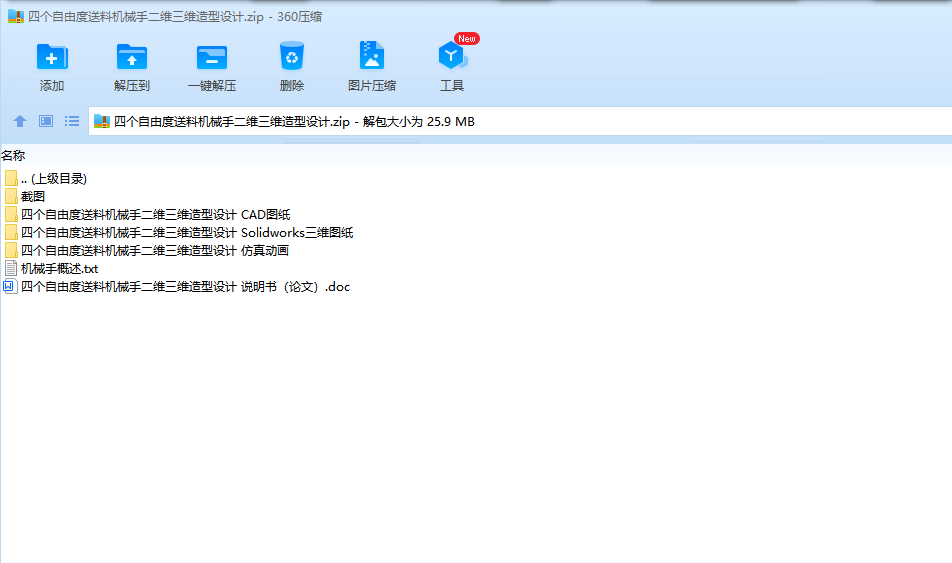This screenshot has height=563, width=952.
Task: Click the folder icon beside 截图
Action: 11,196
